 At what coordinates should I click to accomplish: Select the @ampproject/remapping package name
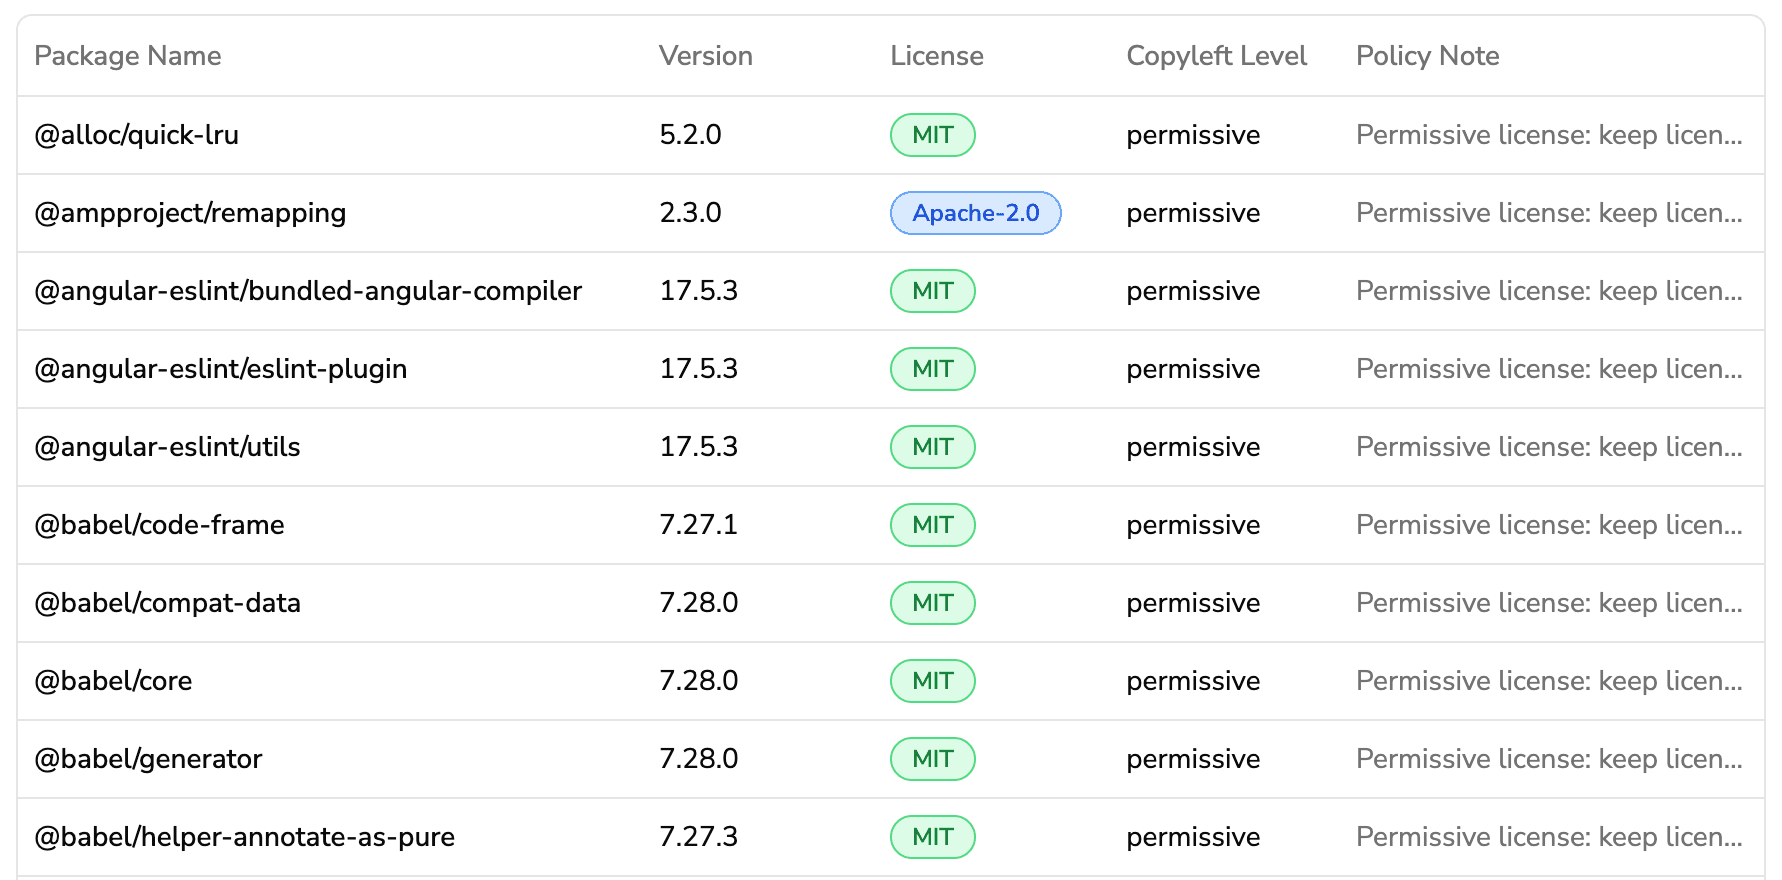pos(190,213)
